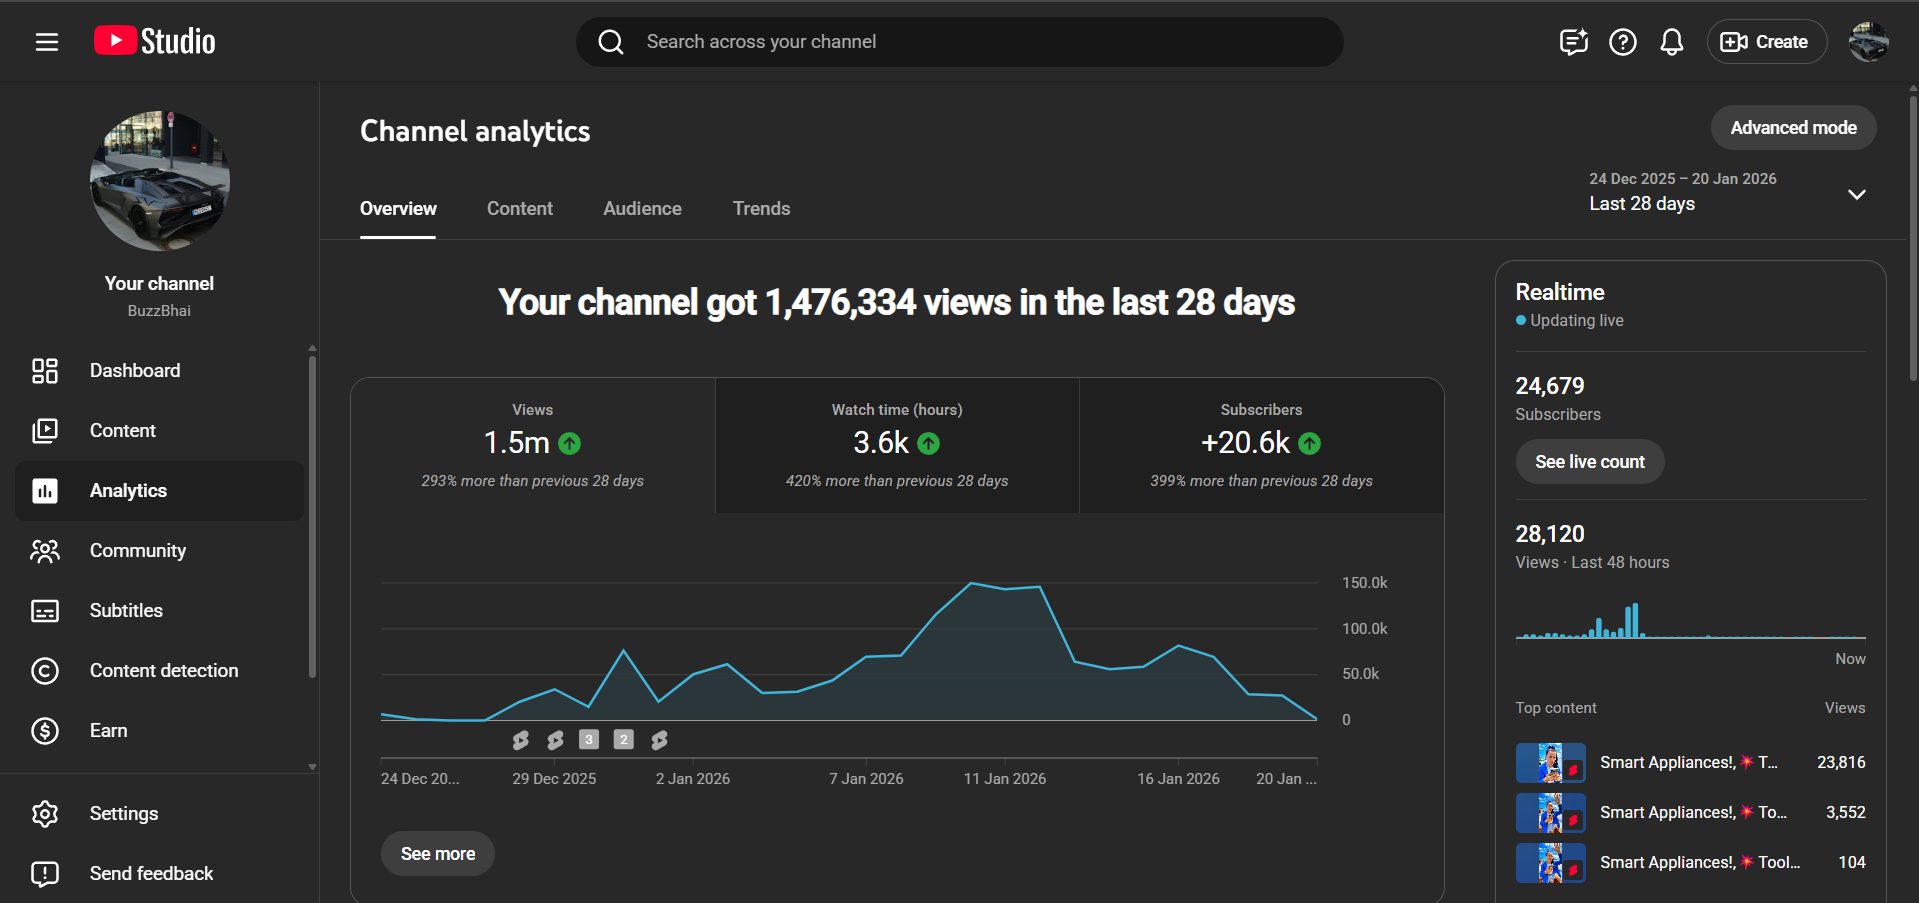Click the YouTube Studio logo
This screenshot has height=903, width=1919.
(x=155, y=41)
